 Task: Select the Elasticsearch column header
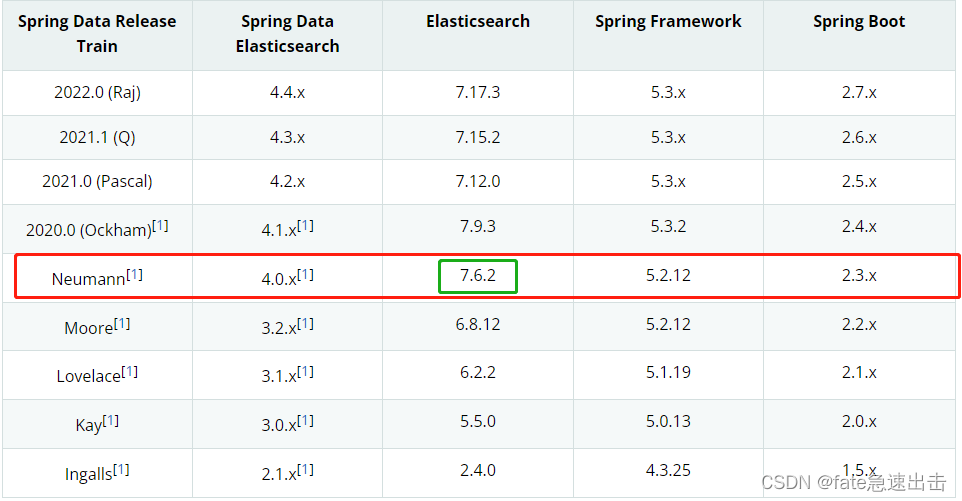(x=478, y=21)
